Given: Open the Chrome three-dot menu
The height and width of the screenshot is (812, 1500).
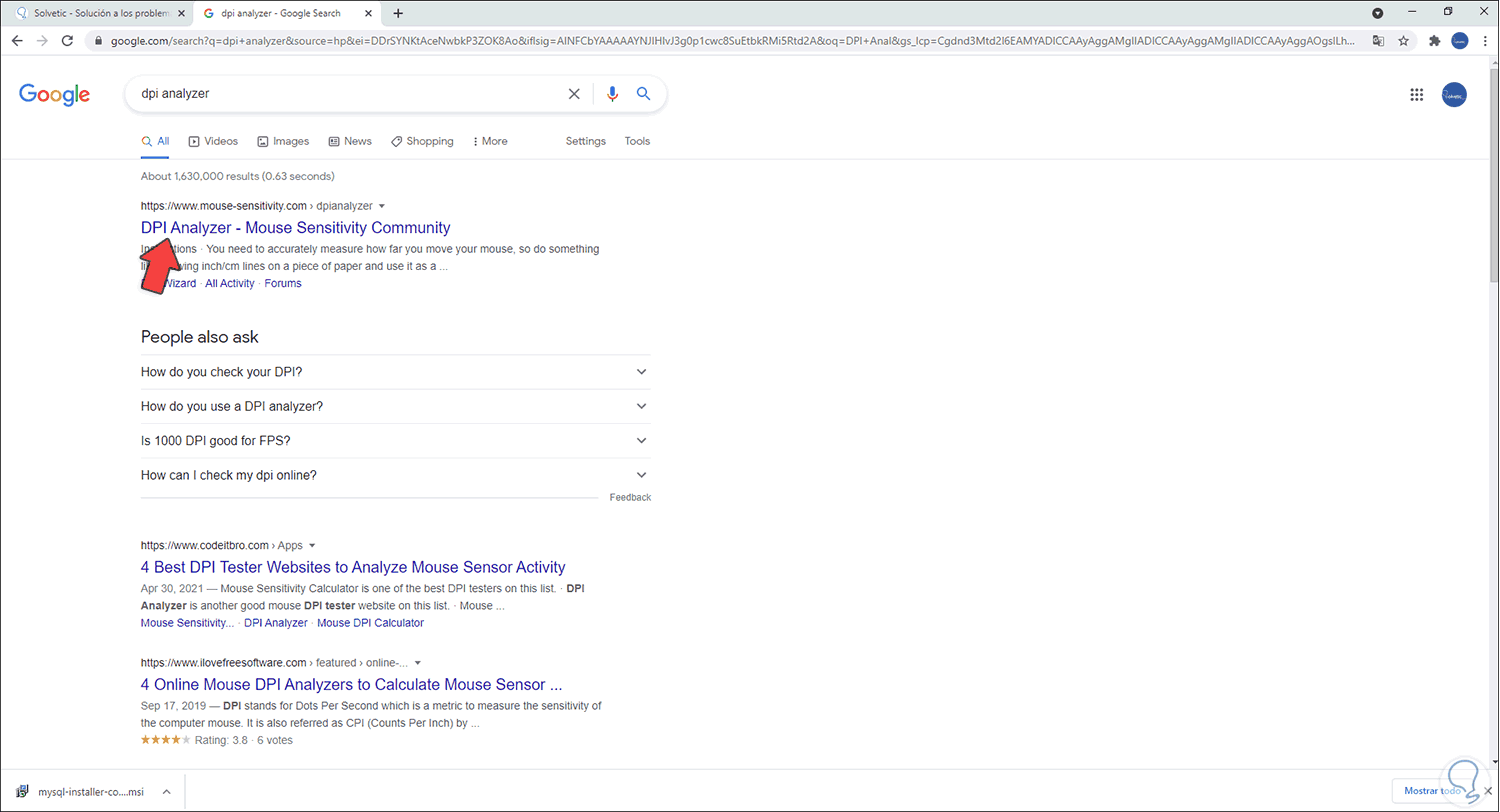Looking at the screenshot, I should pyautogui.click(x=1483, y=41).
